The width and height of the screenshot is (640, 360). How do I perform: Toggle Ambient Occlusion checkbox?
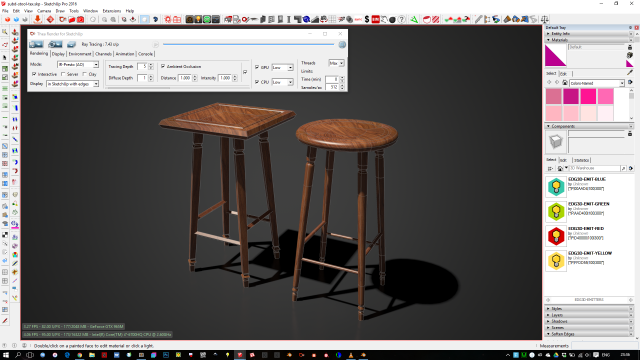163,66
